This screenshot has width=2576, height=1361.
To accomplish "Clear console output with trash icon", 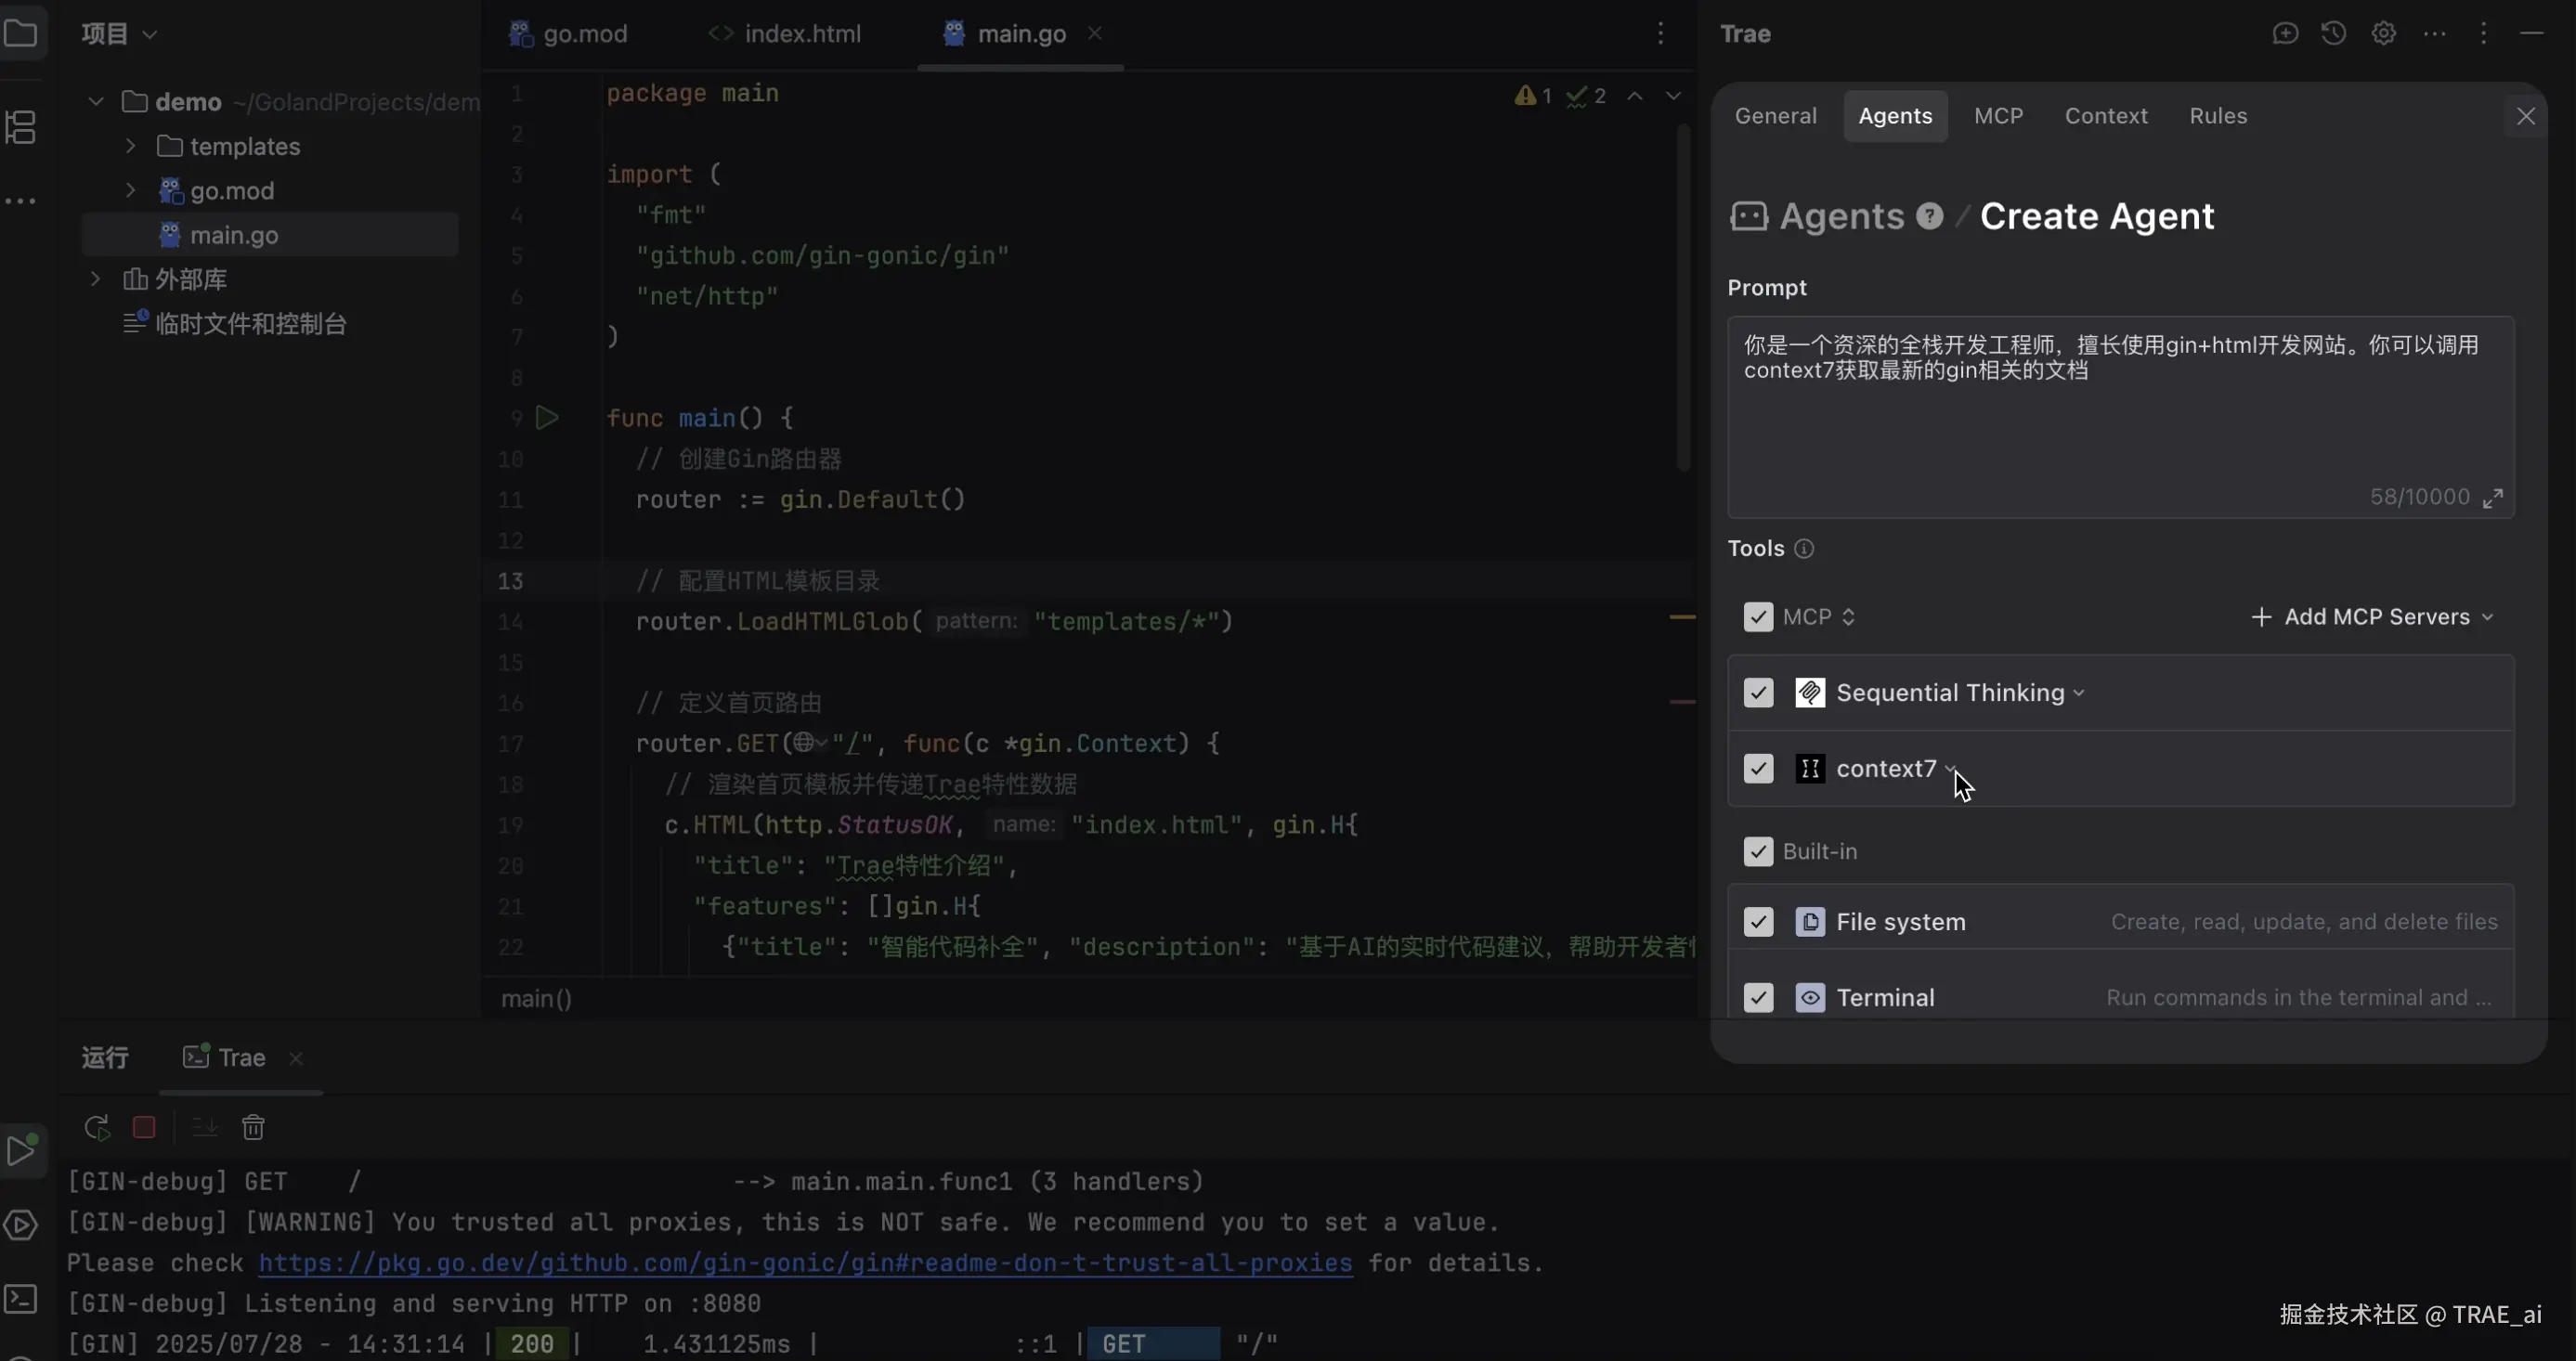I will tap(253, 1128).
